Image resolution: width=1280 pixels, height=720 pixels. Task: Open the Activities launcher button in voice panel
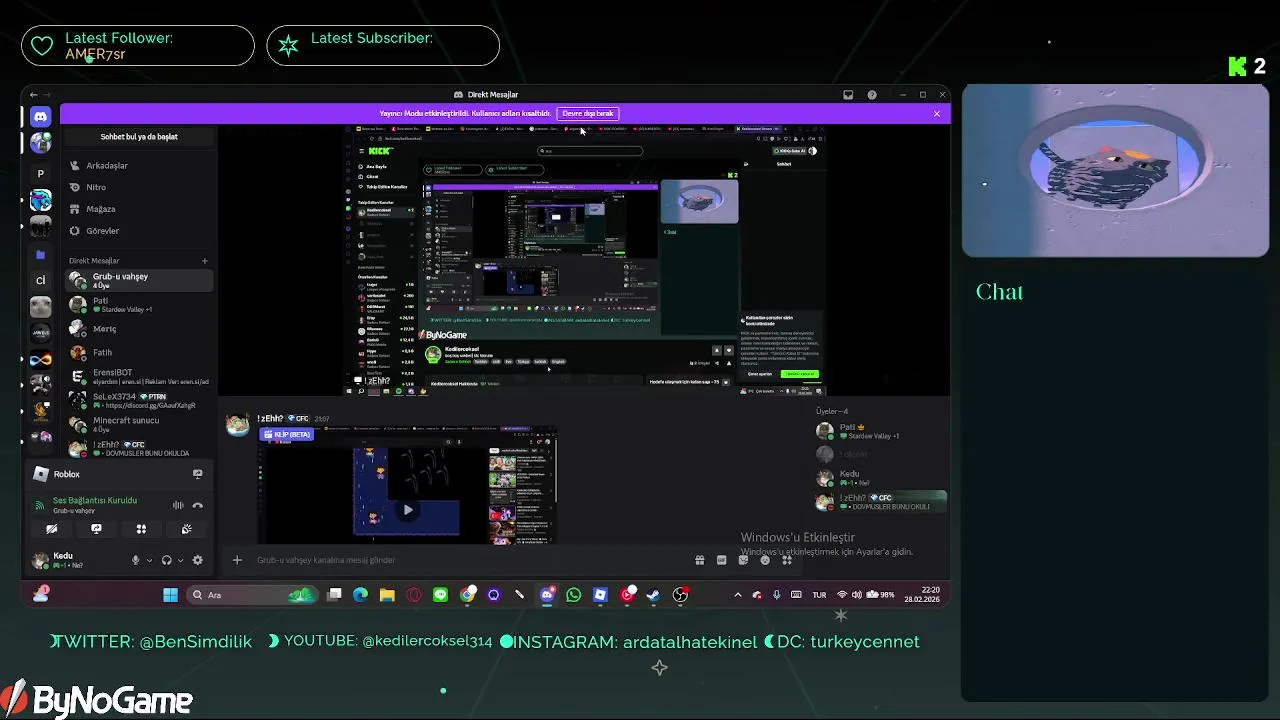[x=141, y=529]
